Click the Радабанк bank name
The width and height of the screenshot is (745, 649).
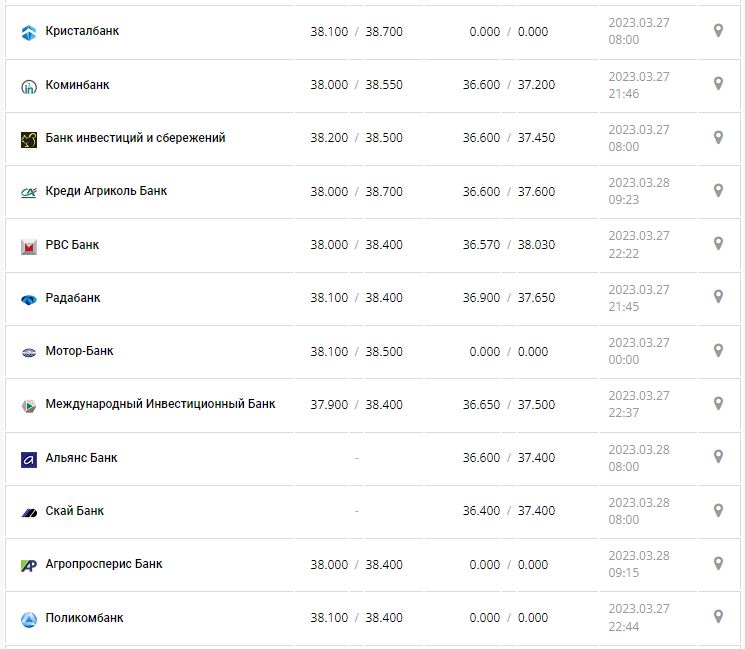pos(73,298)
